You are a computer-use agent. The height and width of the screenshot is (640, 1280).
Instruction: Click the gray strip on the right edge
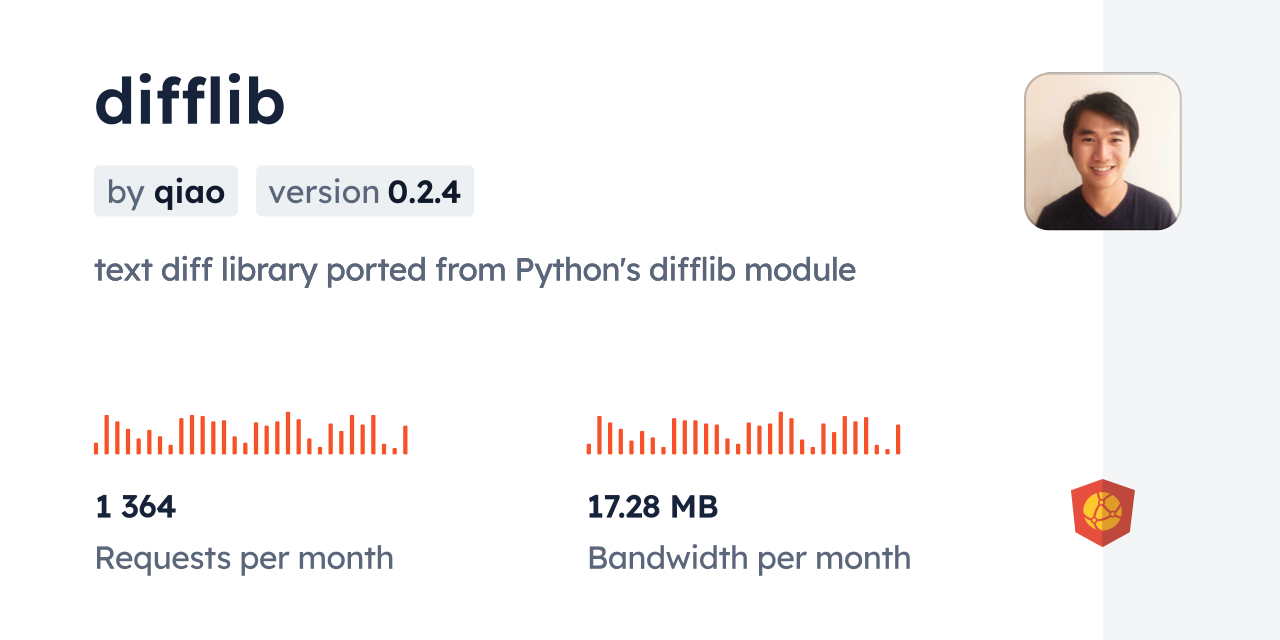coord(1191,320)
